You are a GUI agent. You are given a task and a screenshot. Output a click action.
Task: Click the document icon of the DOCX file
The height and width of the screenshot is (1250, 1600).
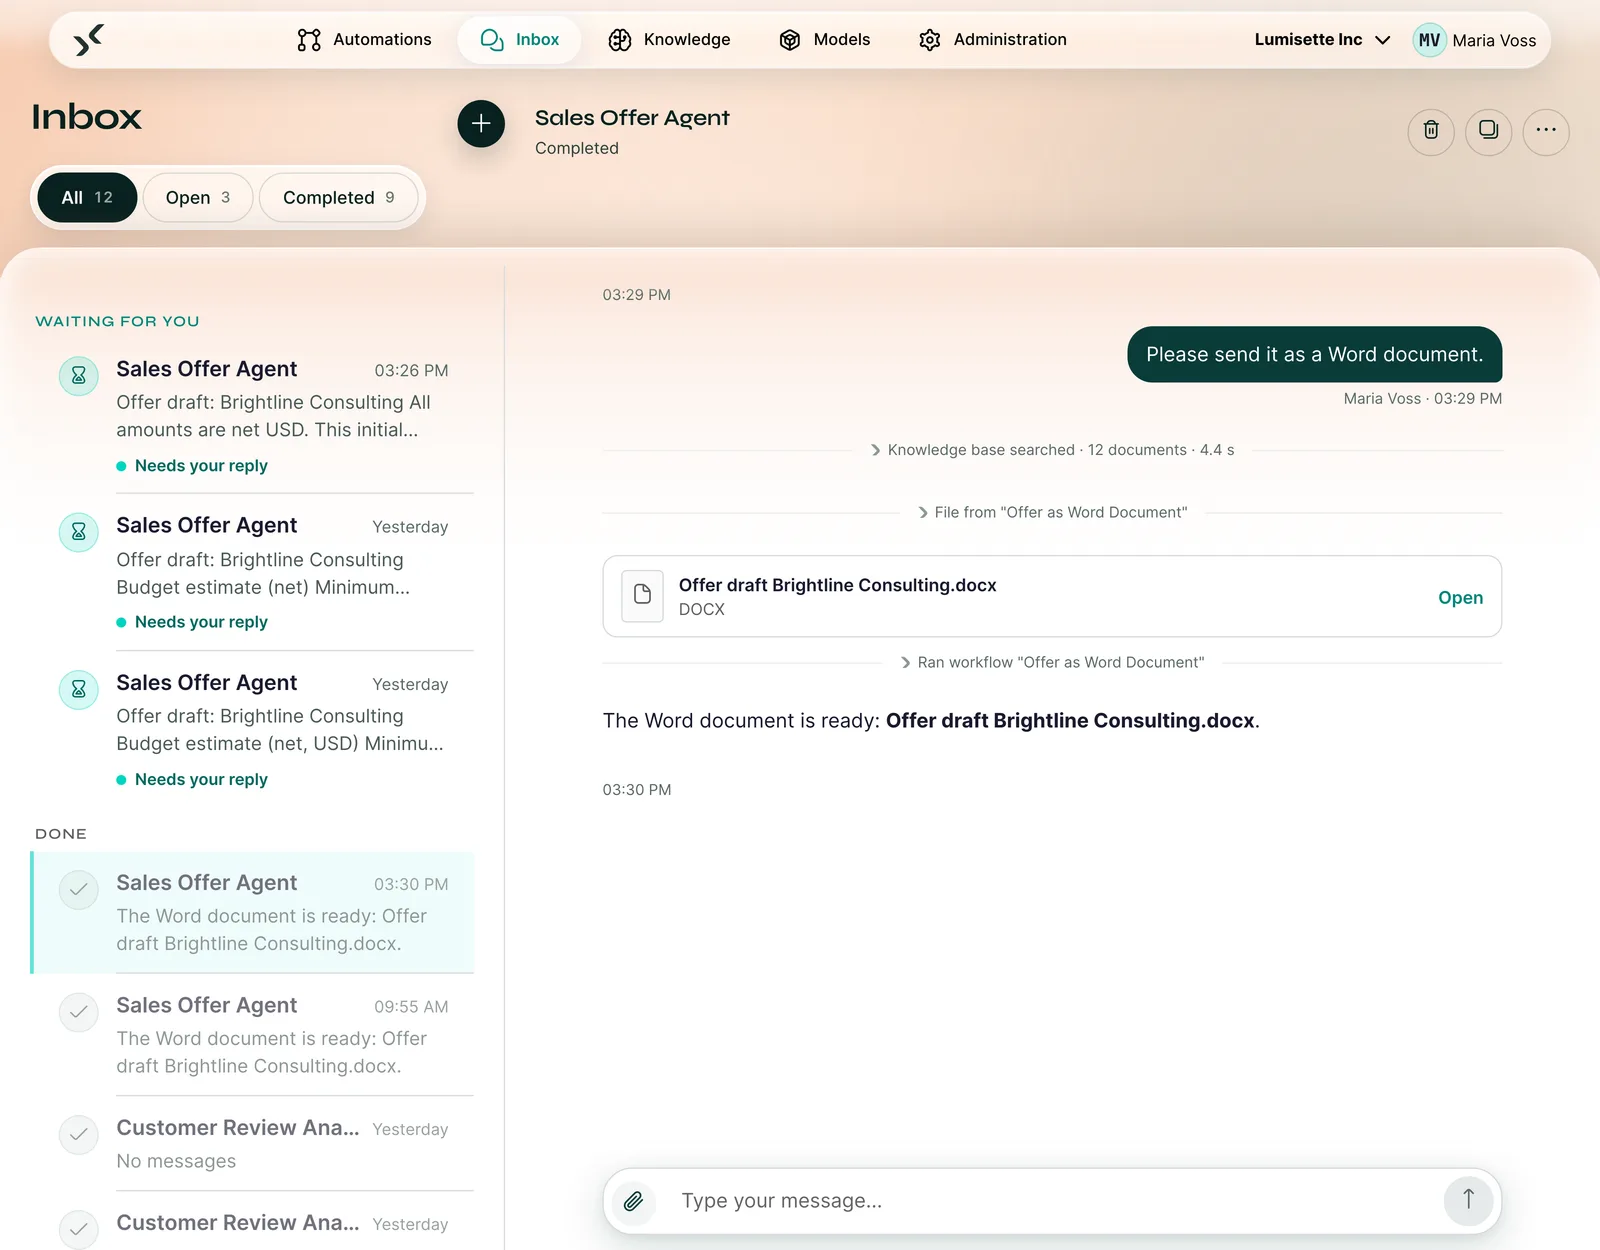click(642, 596)
